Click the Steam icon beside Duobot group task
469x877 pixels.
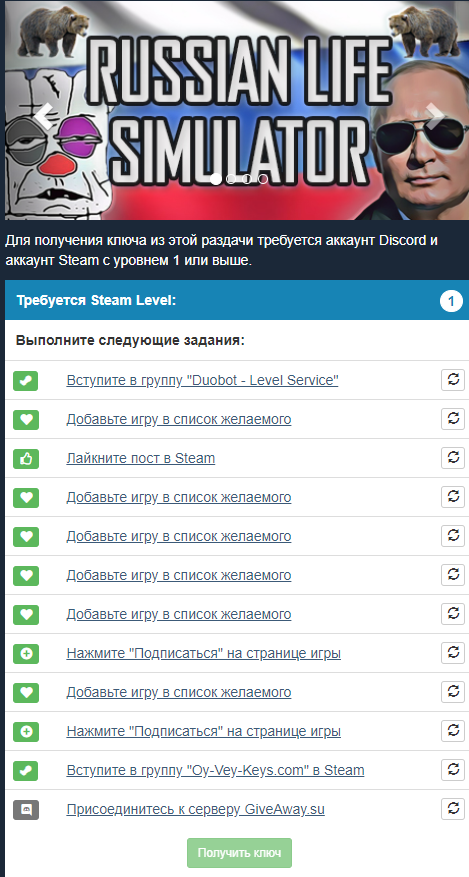pos(26,380)
